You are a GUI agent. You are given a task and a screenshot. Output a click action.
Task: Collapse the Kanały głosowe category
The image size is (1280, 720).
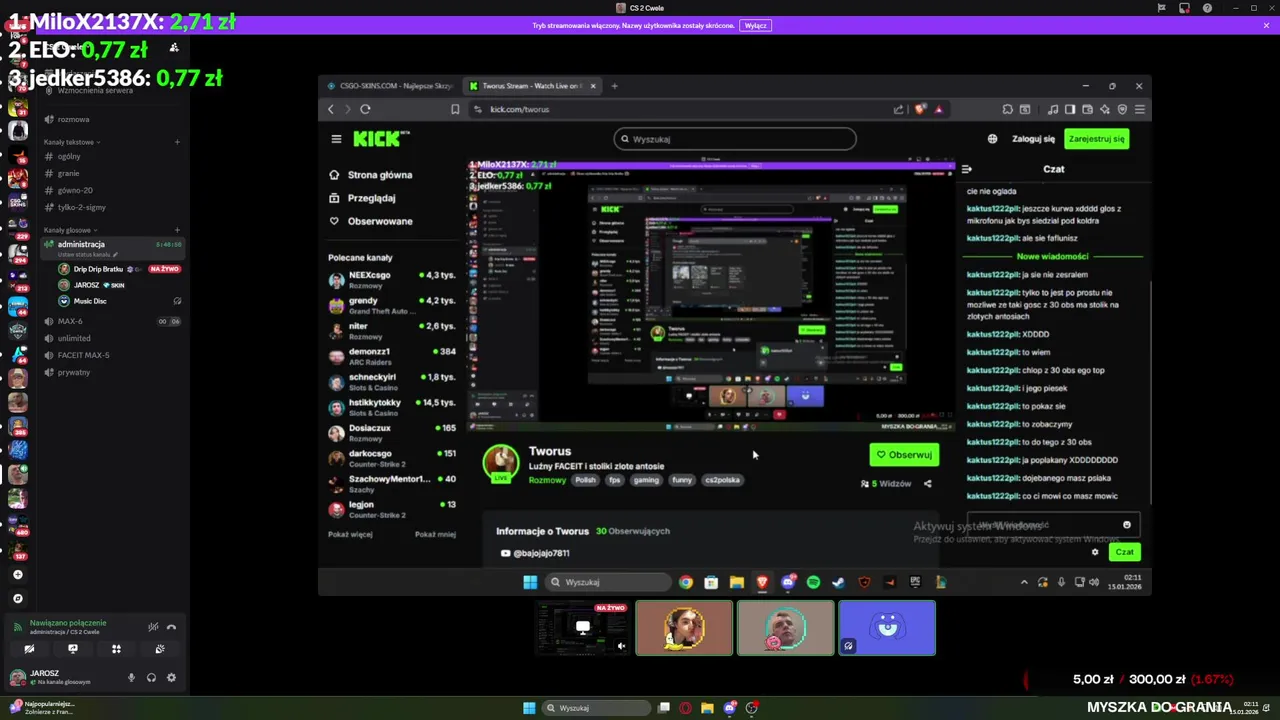(x=71, y=230)
